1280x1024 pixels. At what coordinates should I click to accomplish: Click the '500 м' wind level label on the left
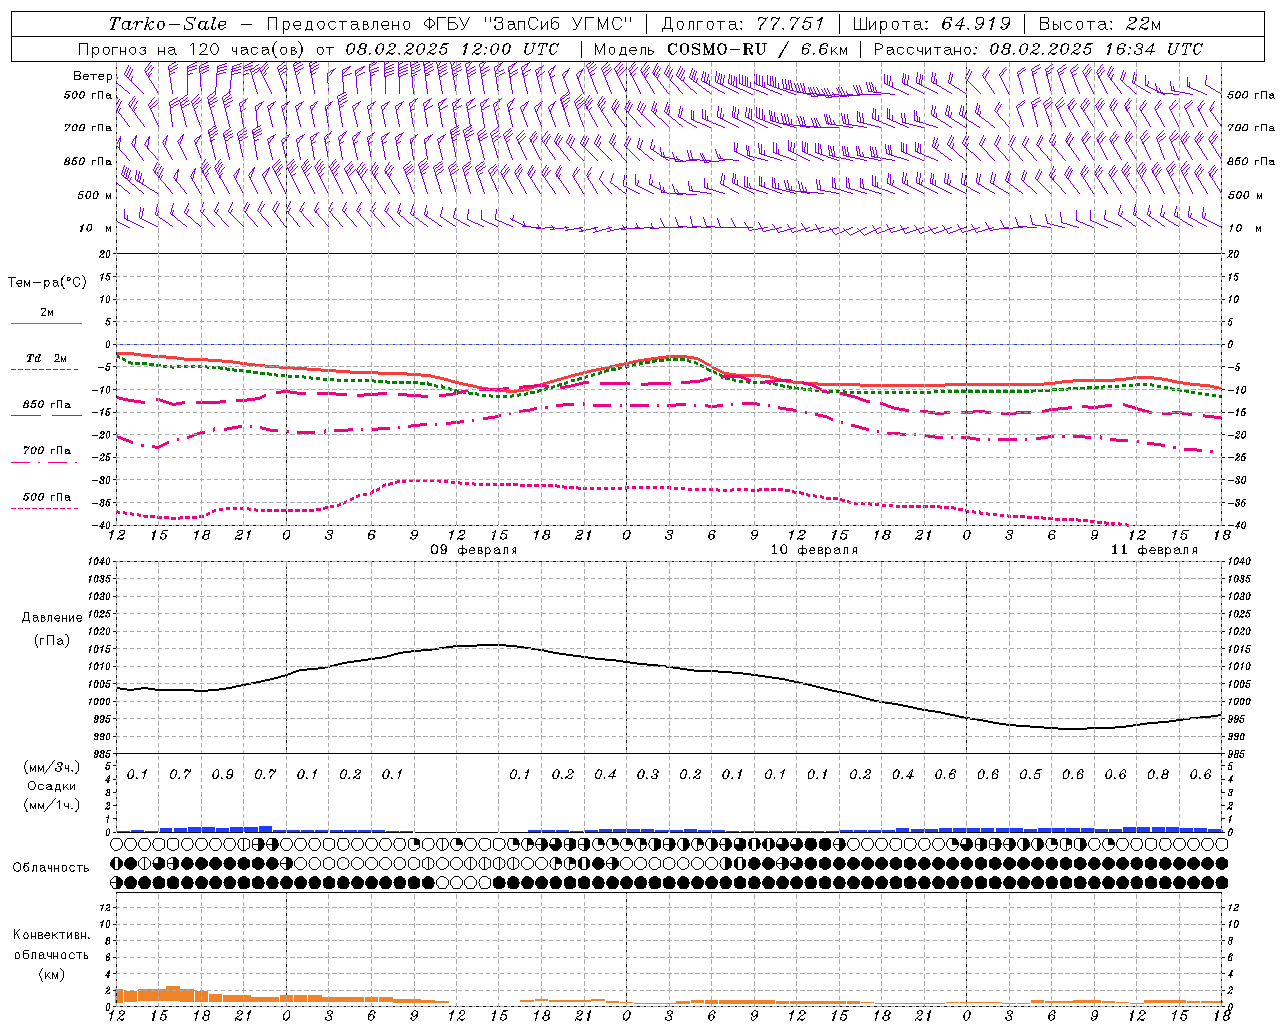(95, 195)
